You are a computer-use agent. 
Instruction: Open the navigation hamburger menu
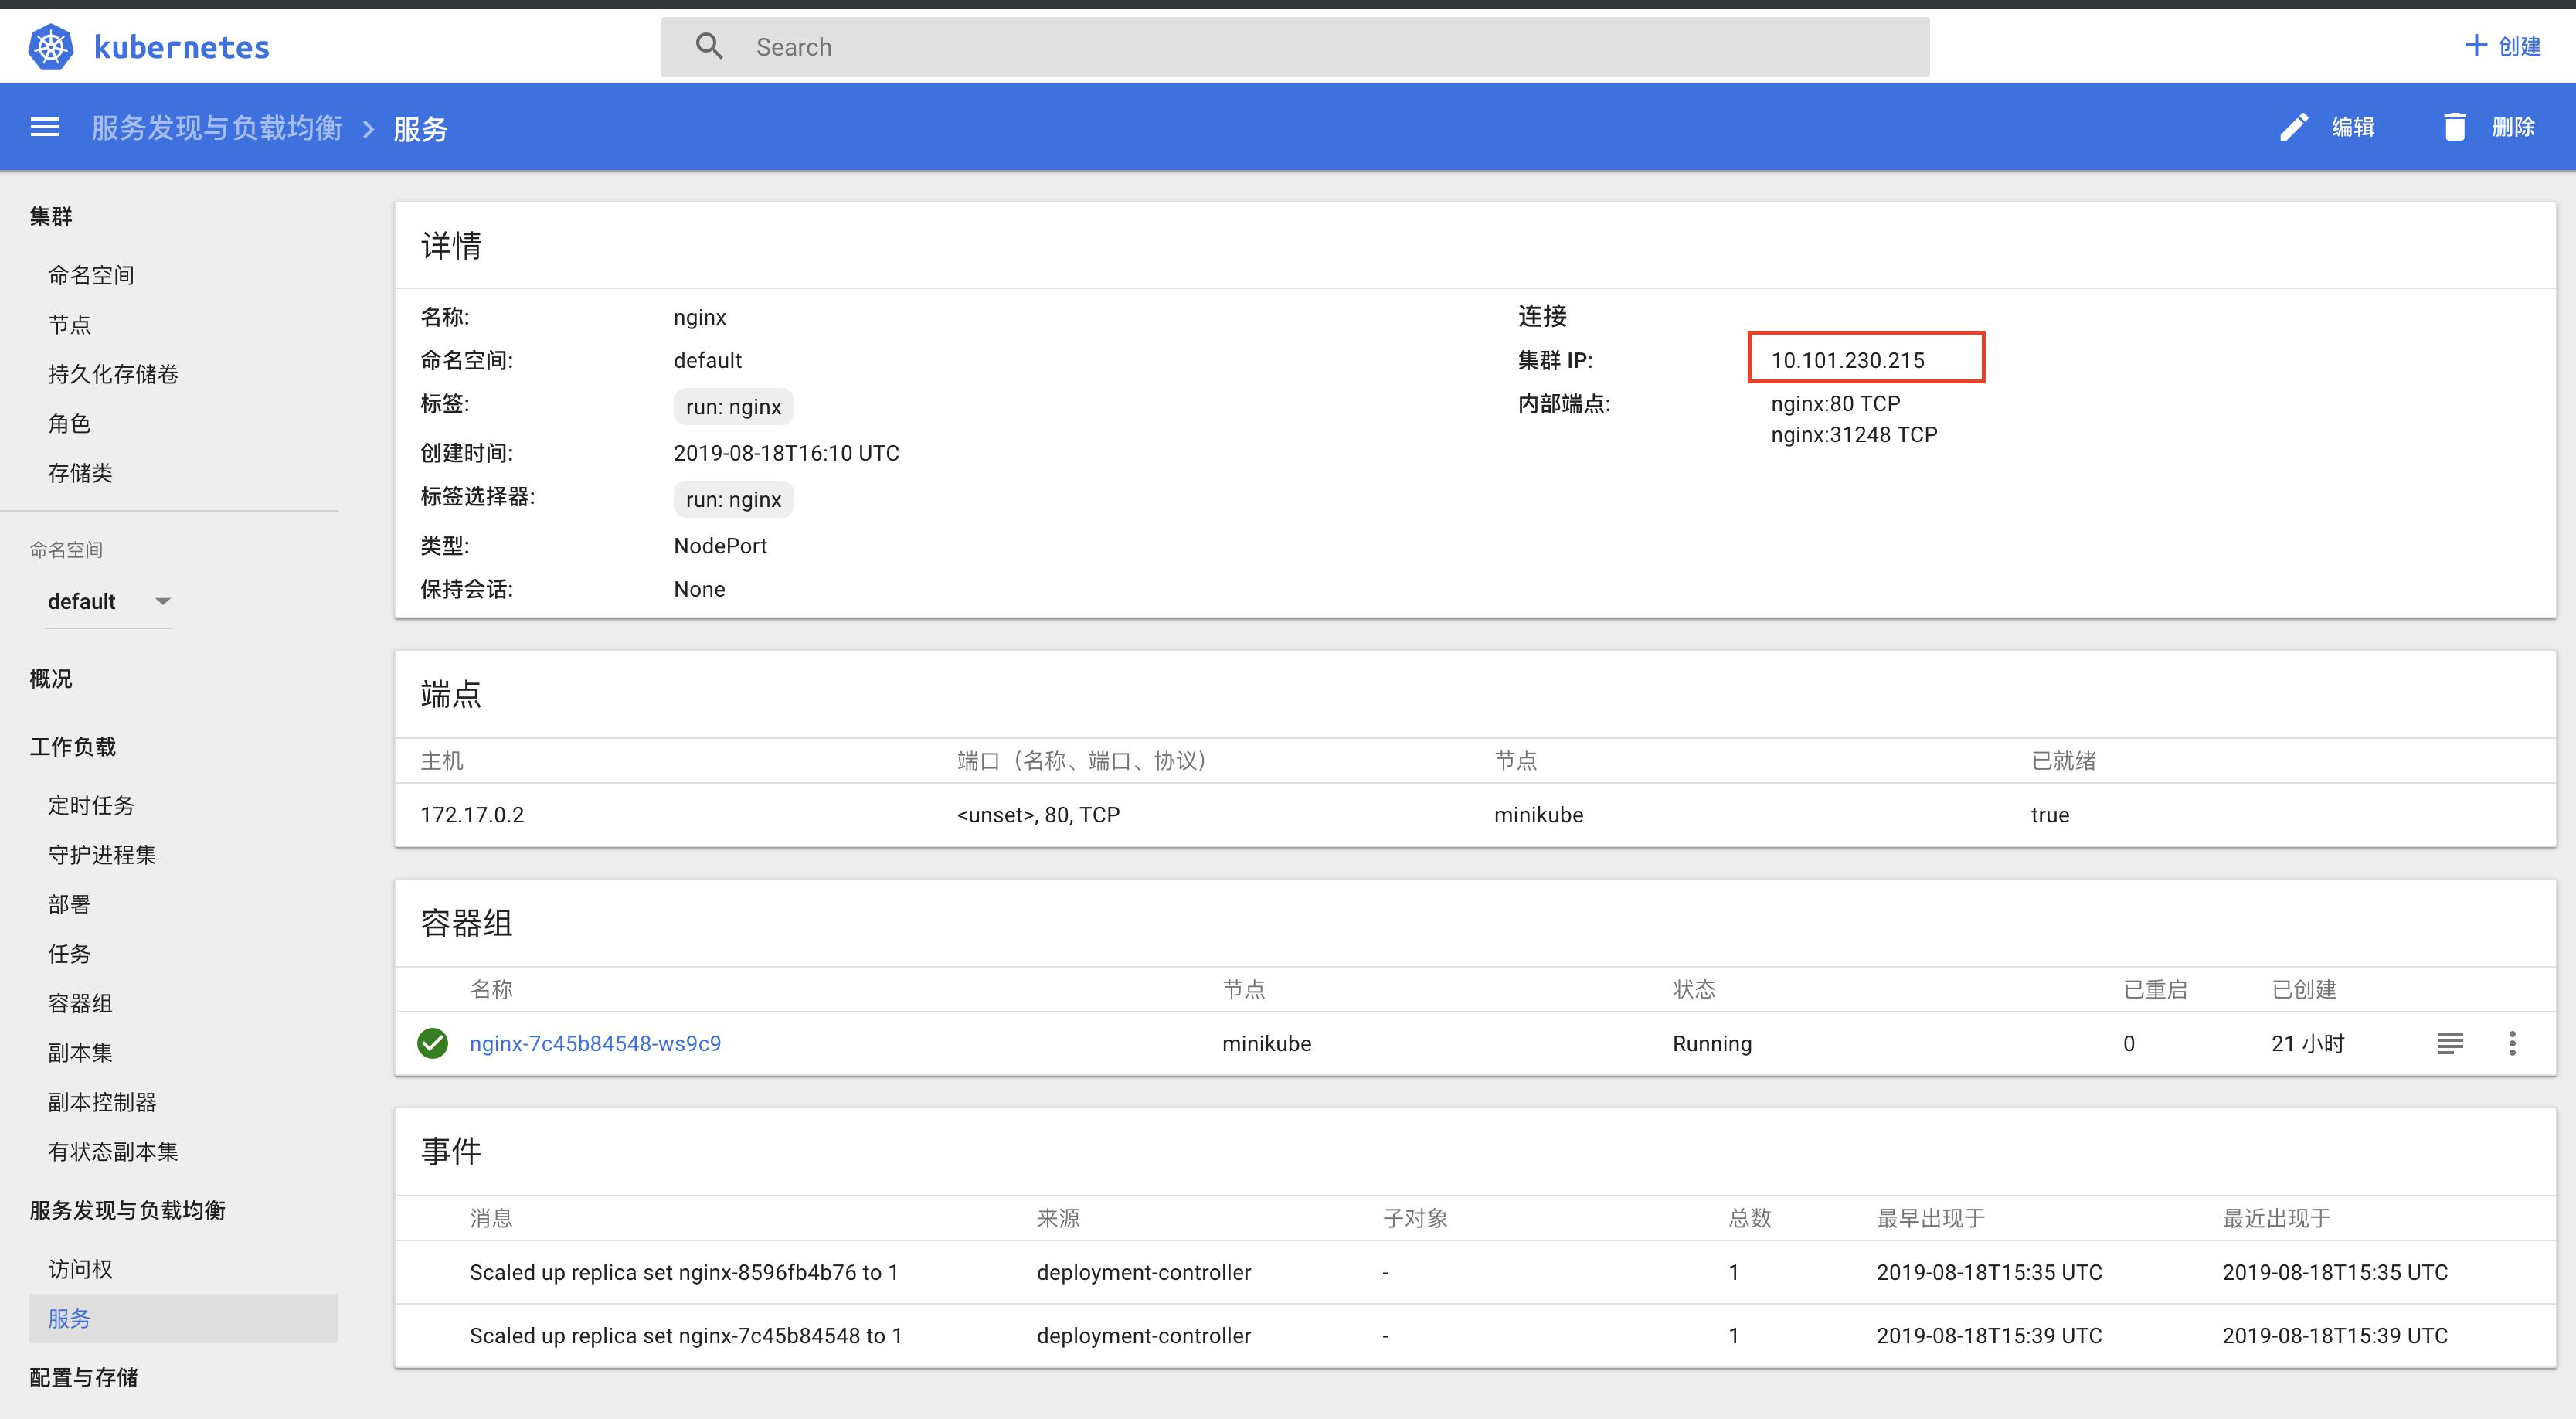44,128
